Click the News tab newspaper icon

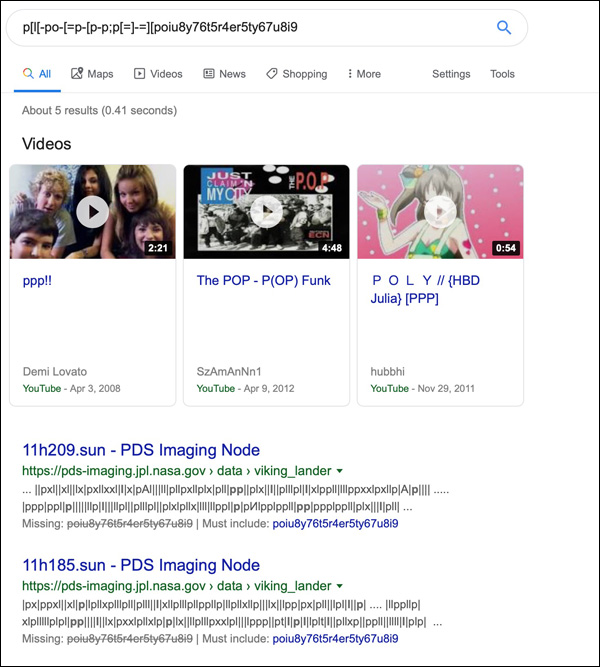point(209,74)
